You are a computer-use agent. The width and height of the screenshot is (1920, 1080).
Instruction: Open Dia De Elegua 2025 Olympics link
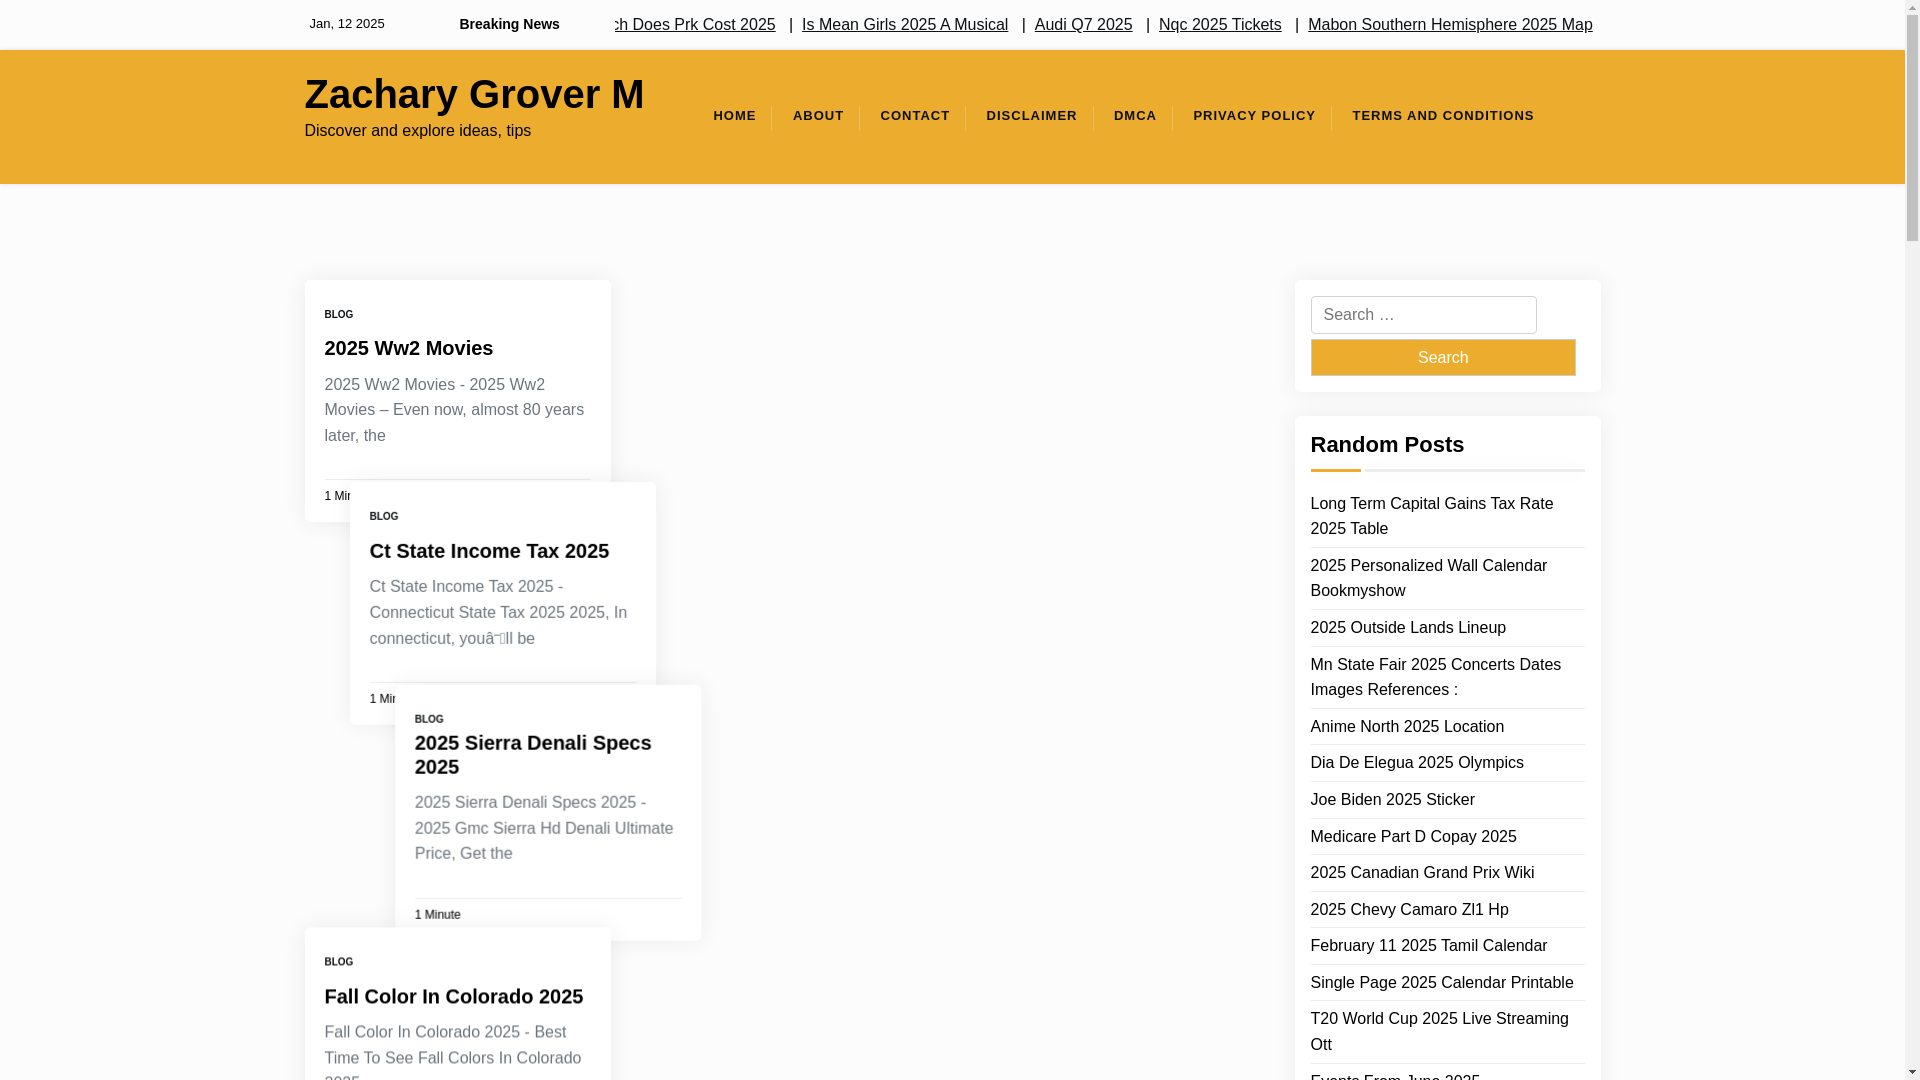[1417, 763]
